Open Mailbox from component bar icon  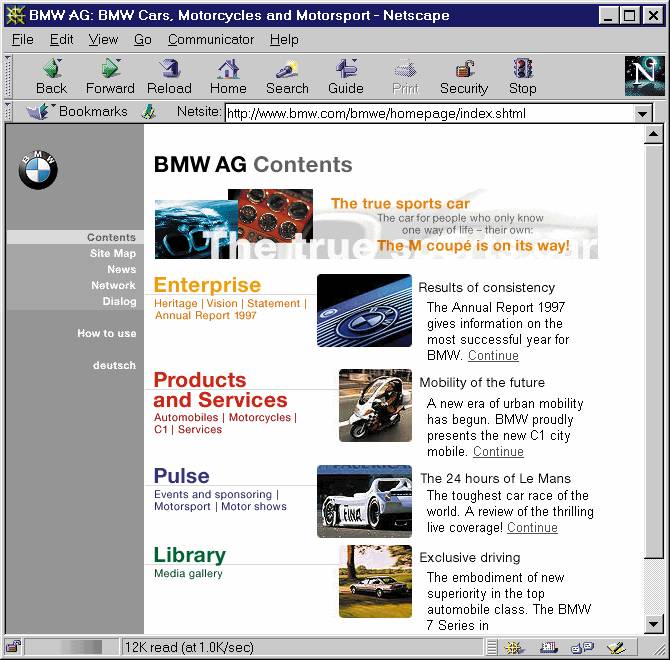coord(549,648)
